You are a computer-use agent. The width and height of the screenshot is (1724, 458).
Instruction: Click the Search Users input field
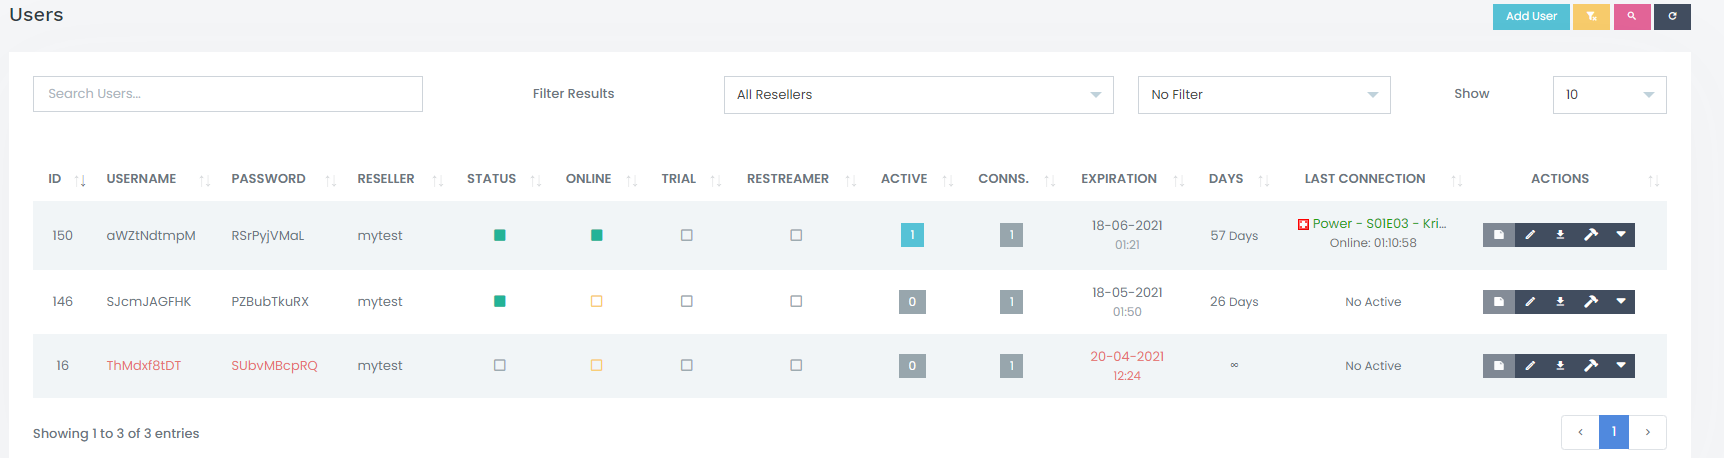[227, 94]
